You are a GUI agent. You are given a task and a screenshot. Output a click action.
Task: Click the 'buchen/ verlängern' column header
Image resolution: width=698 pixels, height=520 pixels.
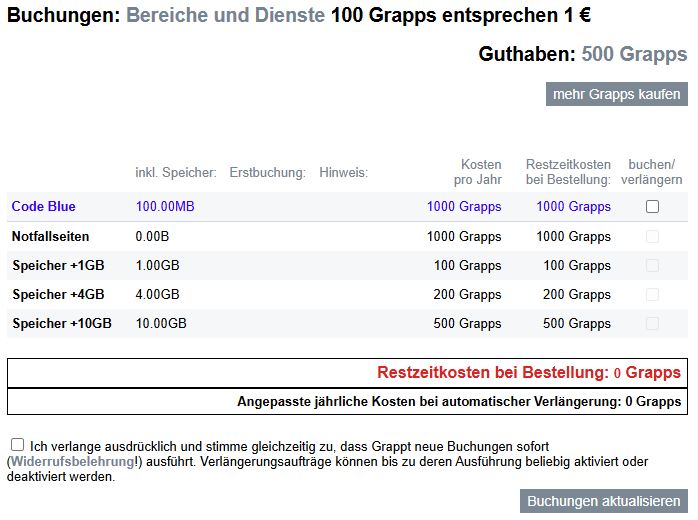click(651, 172)
